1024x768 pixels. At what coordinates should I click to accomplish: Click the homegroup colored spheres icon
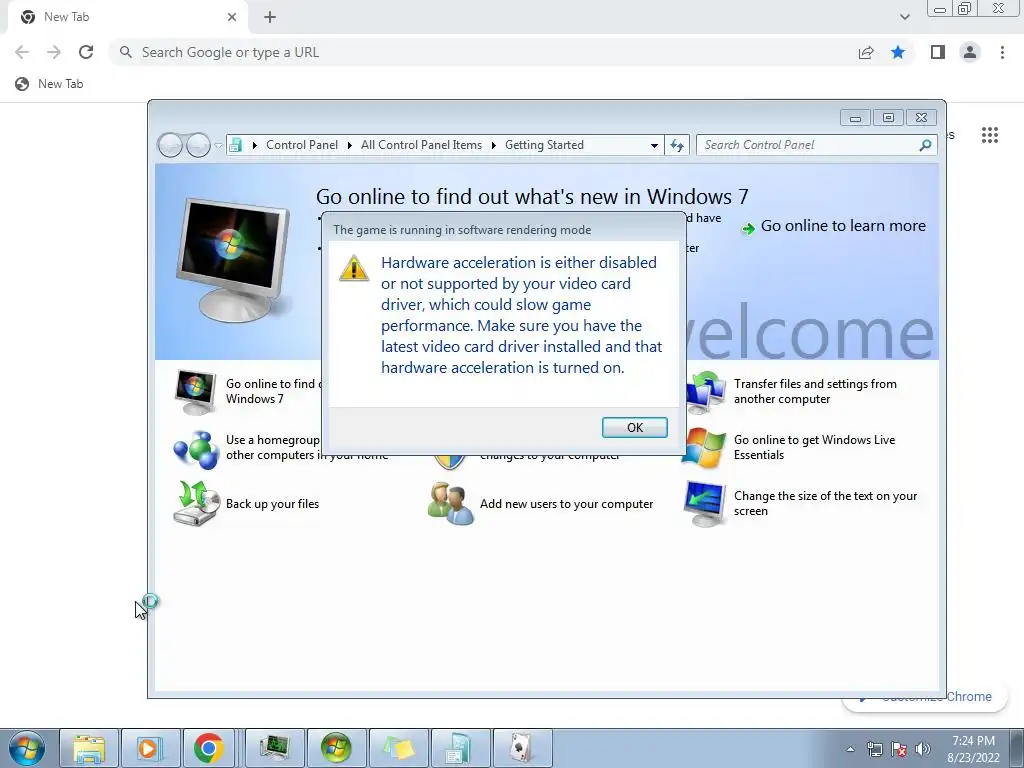[196, 449]
